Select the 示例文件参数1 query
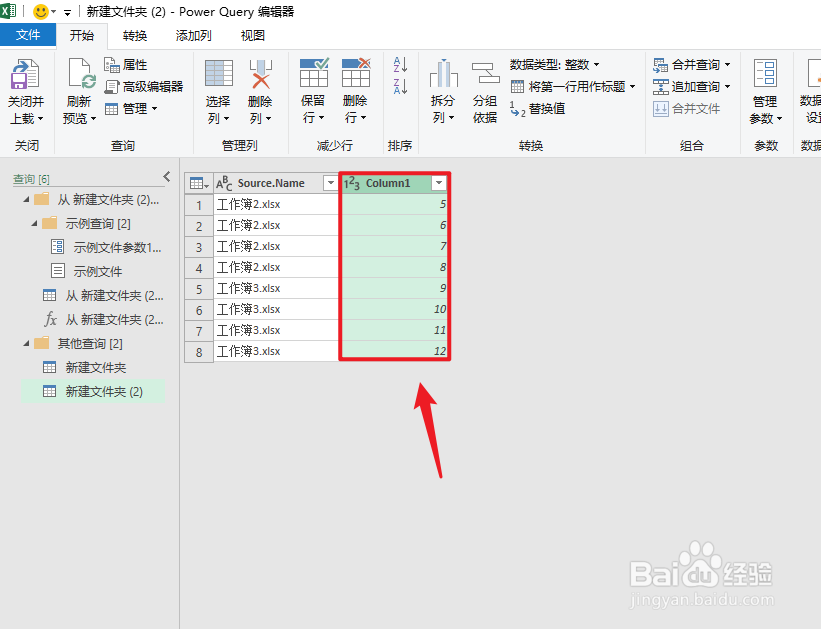Image resolution: width=821 pixels, height=629 pixels. click(x=106, y=247)
